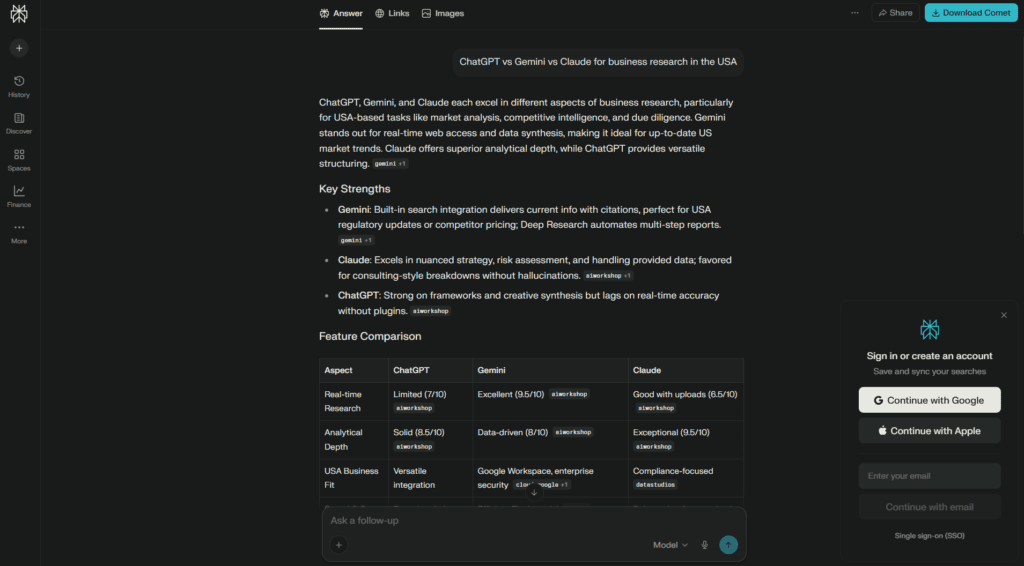The image size is (1024, 566).
Task: Click the Share button
Action: click(x=895, y=13)
